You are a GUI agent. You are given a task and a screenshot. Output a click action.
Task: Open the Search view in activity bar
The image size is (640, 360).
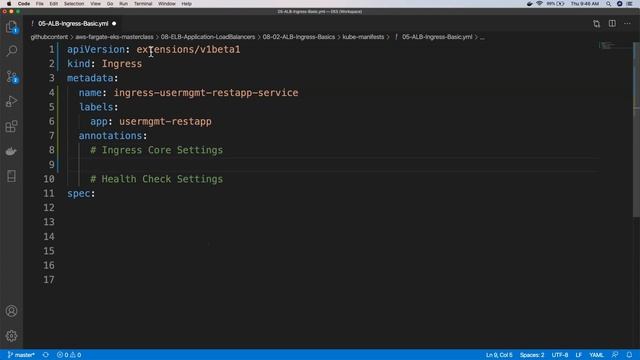pyautogui.click(x=11, y=51)
